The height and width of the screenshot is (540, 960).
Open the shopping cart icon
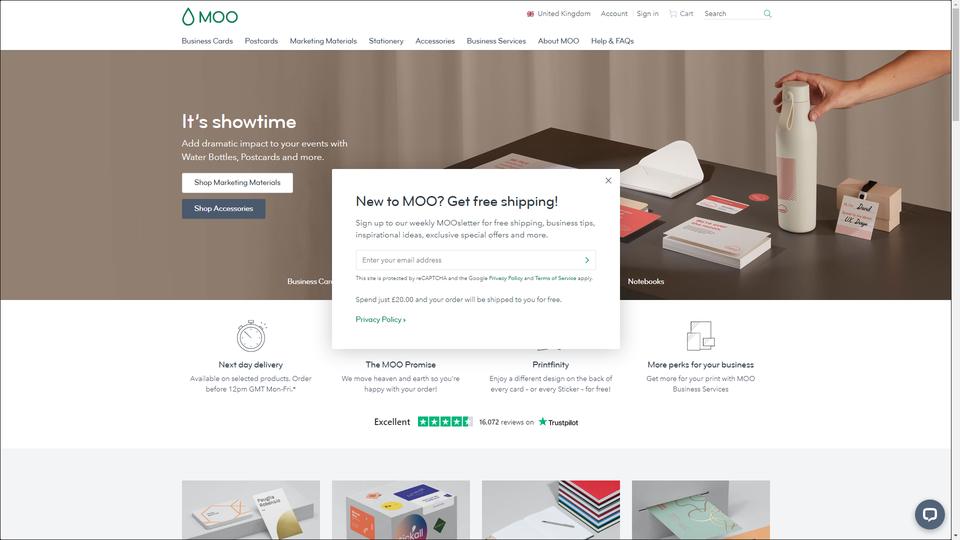pyautogui.click(x=673, y=13)
